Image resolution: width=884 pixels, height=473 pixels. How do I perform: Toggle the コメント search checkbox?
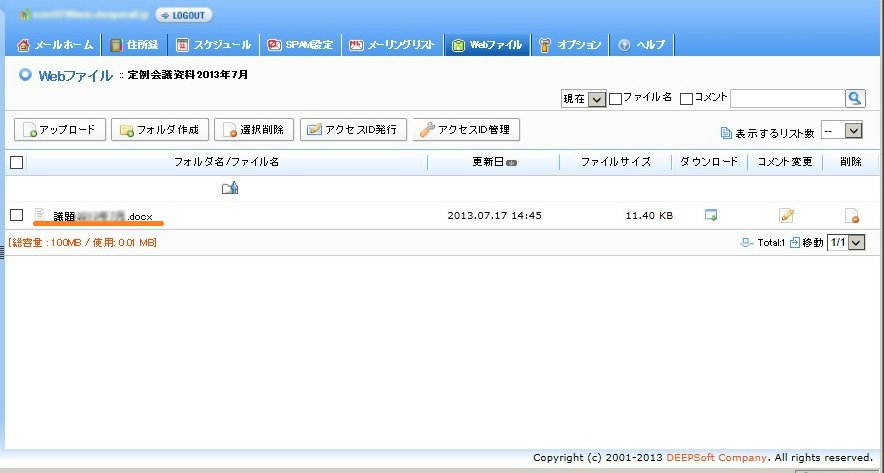tap(686, 98)
